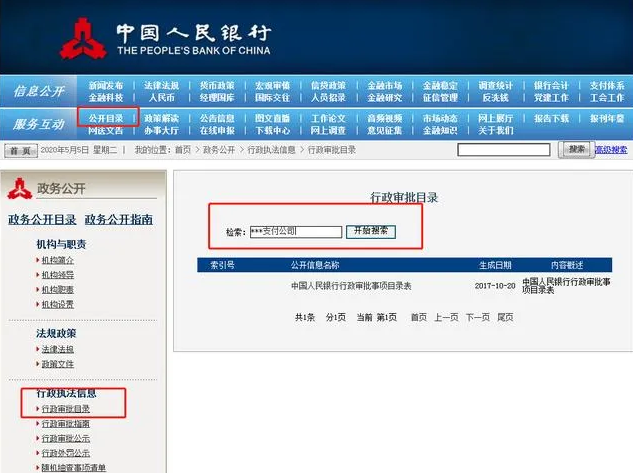This screenshot has height=473, width=633.
Task: Open 机构简介 sidebar link
Action: coord(57,260)
